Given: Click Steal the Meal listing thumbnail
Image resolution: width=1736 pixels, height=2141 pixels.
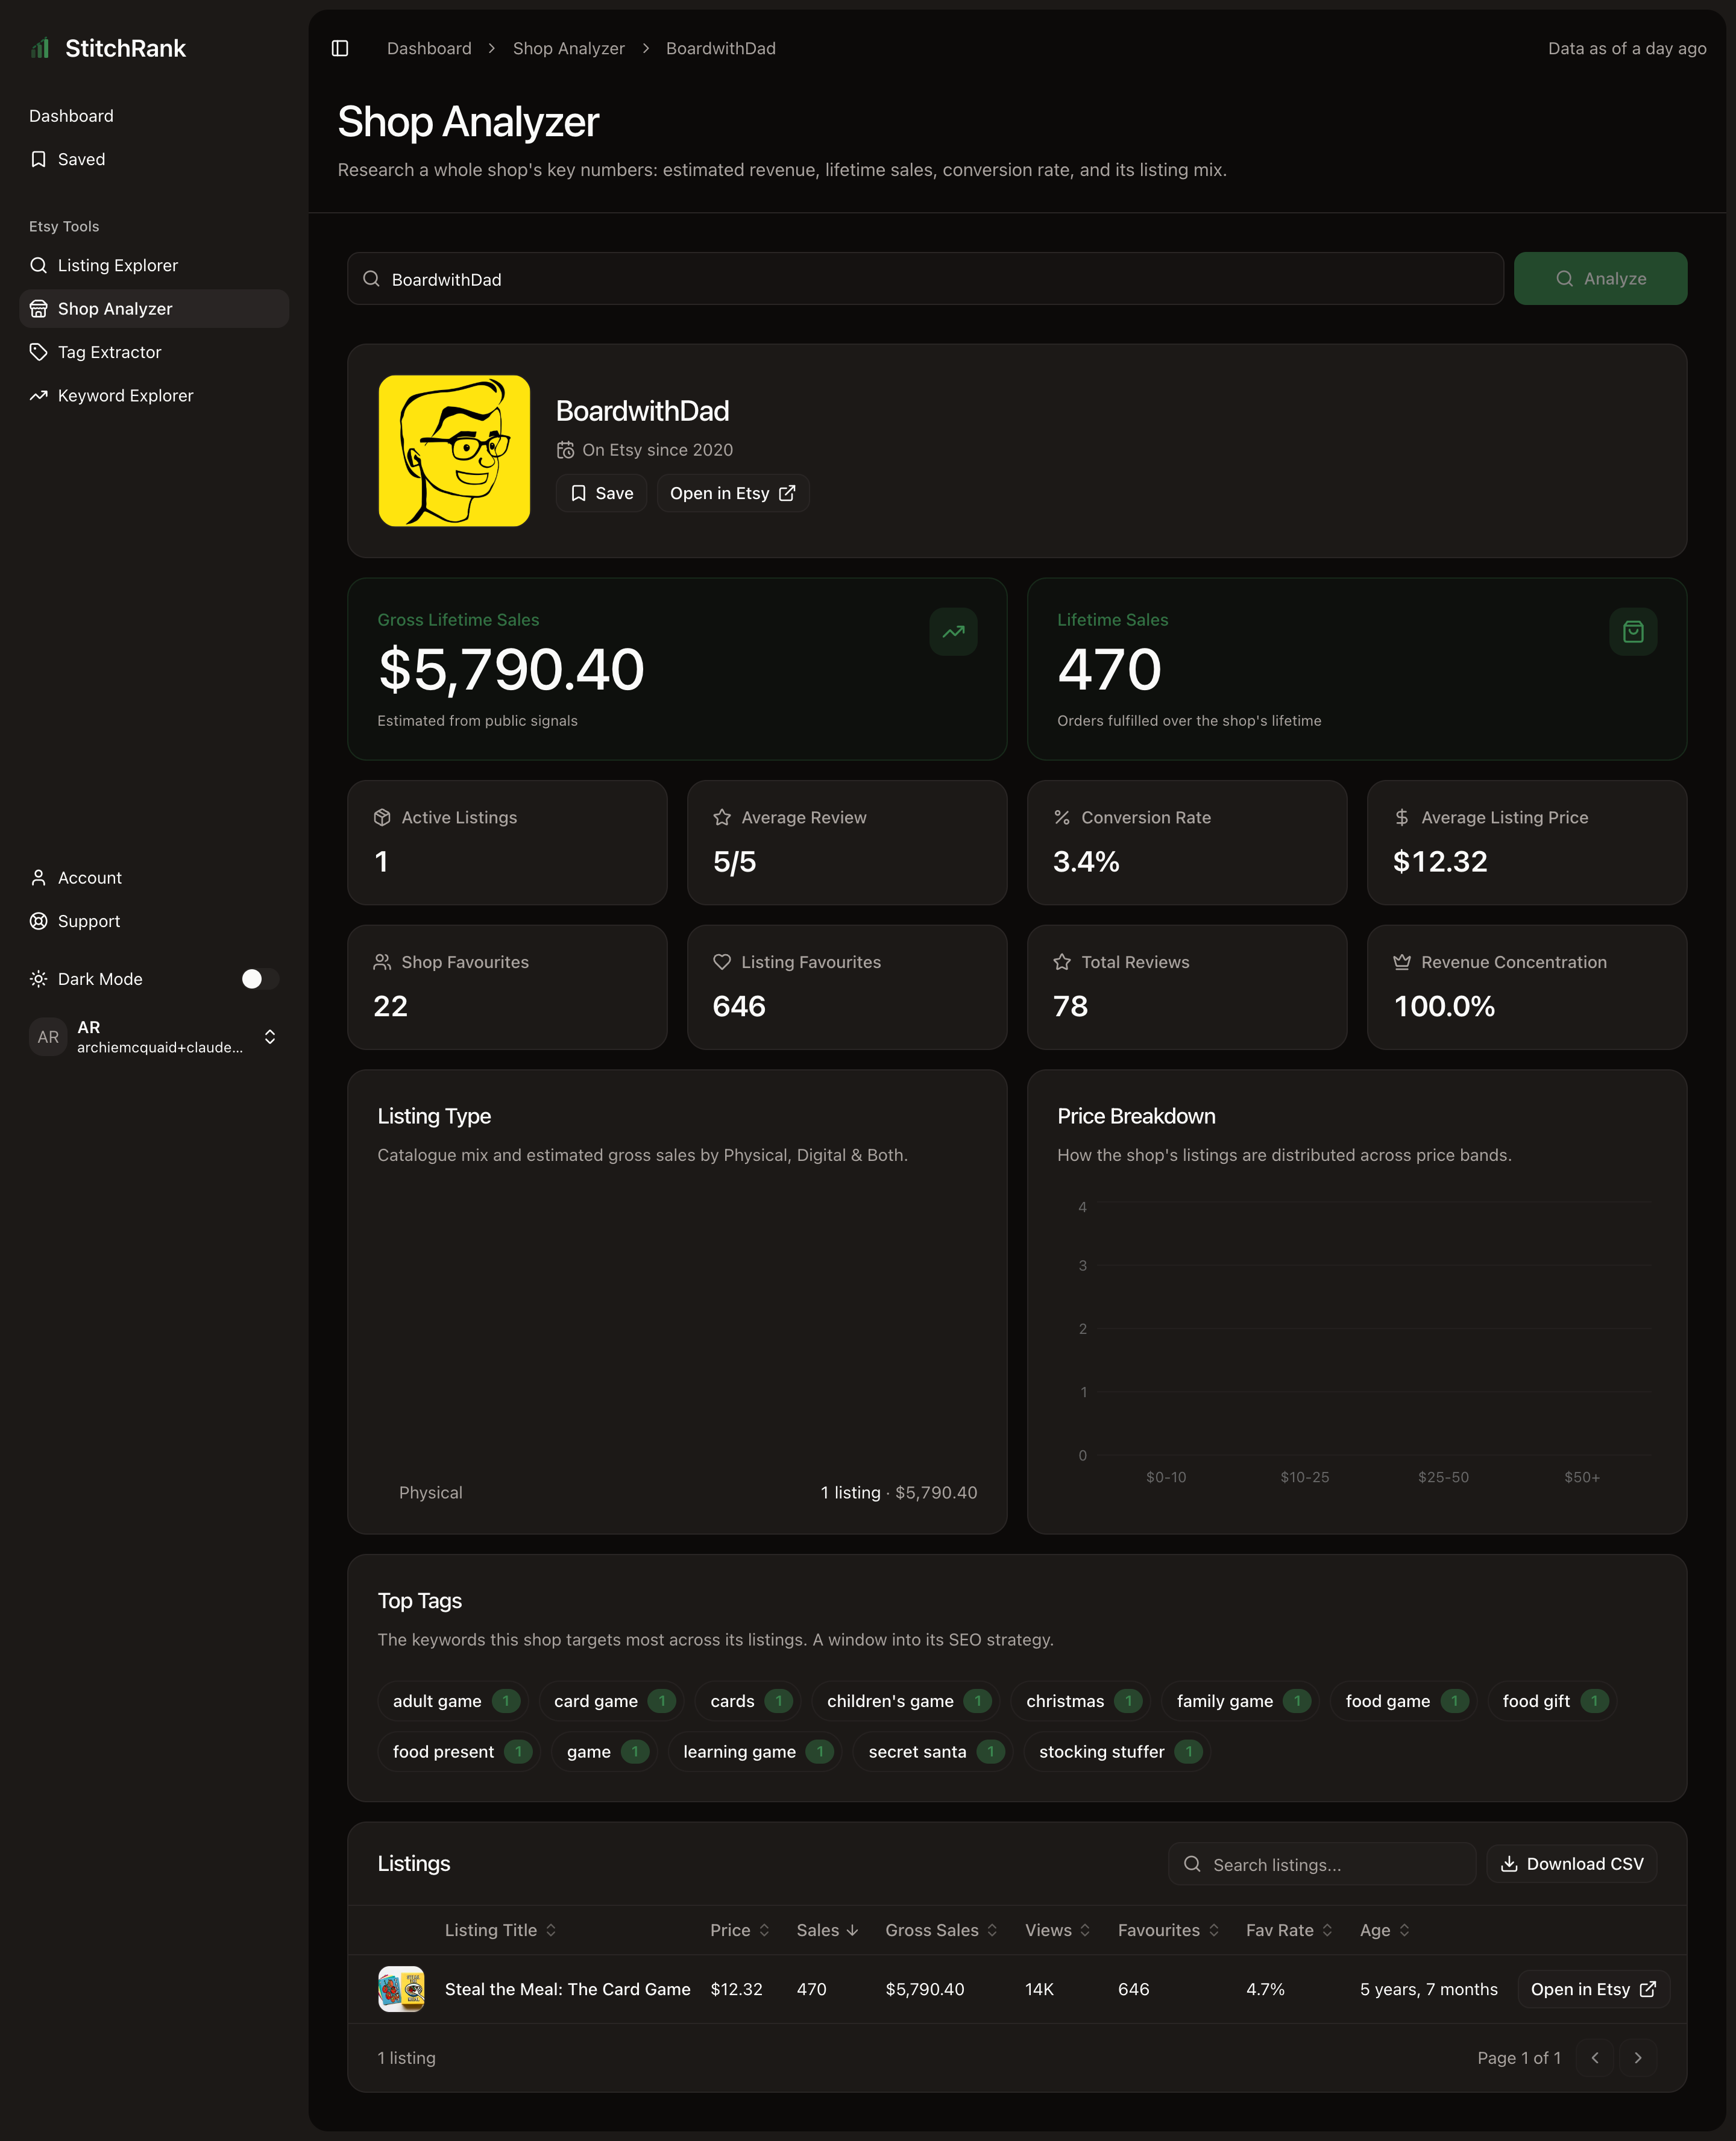Looking at the screenshot, I should [401, 1989].
